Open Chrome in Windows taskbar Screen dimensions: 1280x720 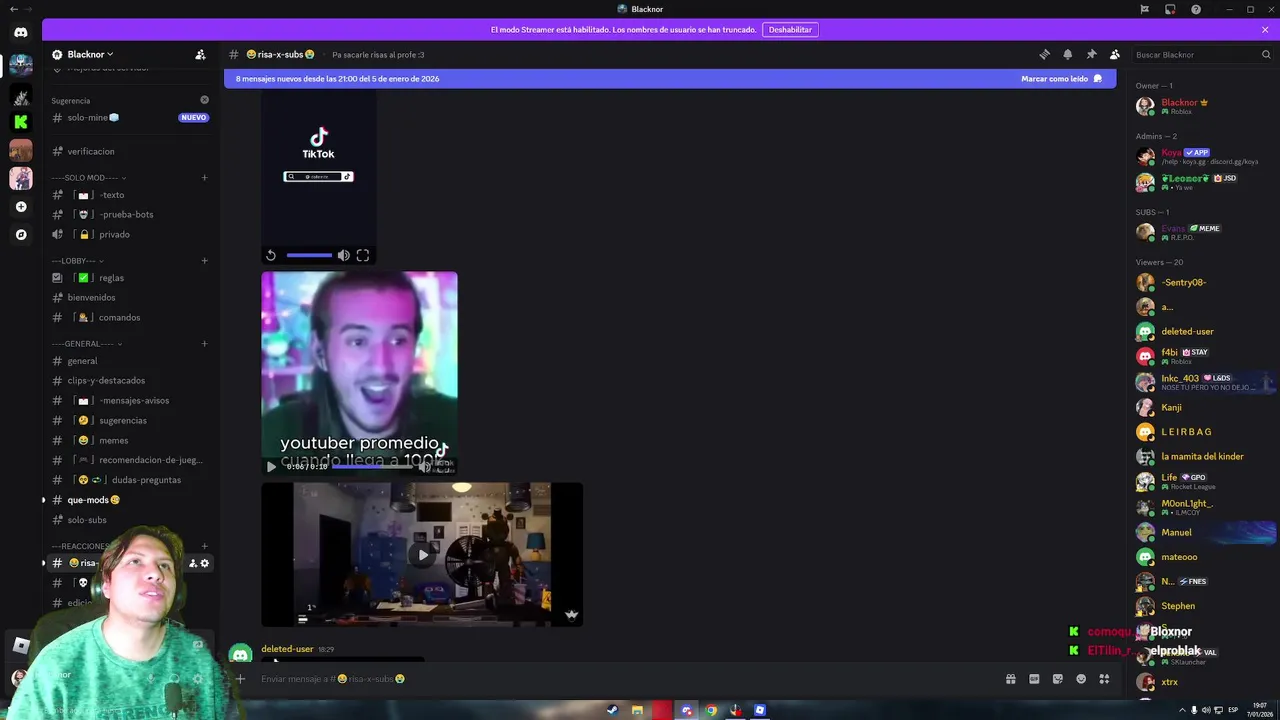(711, 710)
